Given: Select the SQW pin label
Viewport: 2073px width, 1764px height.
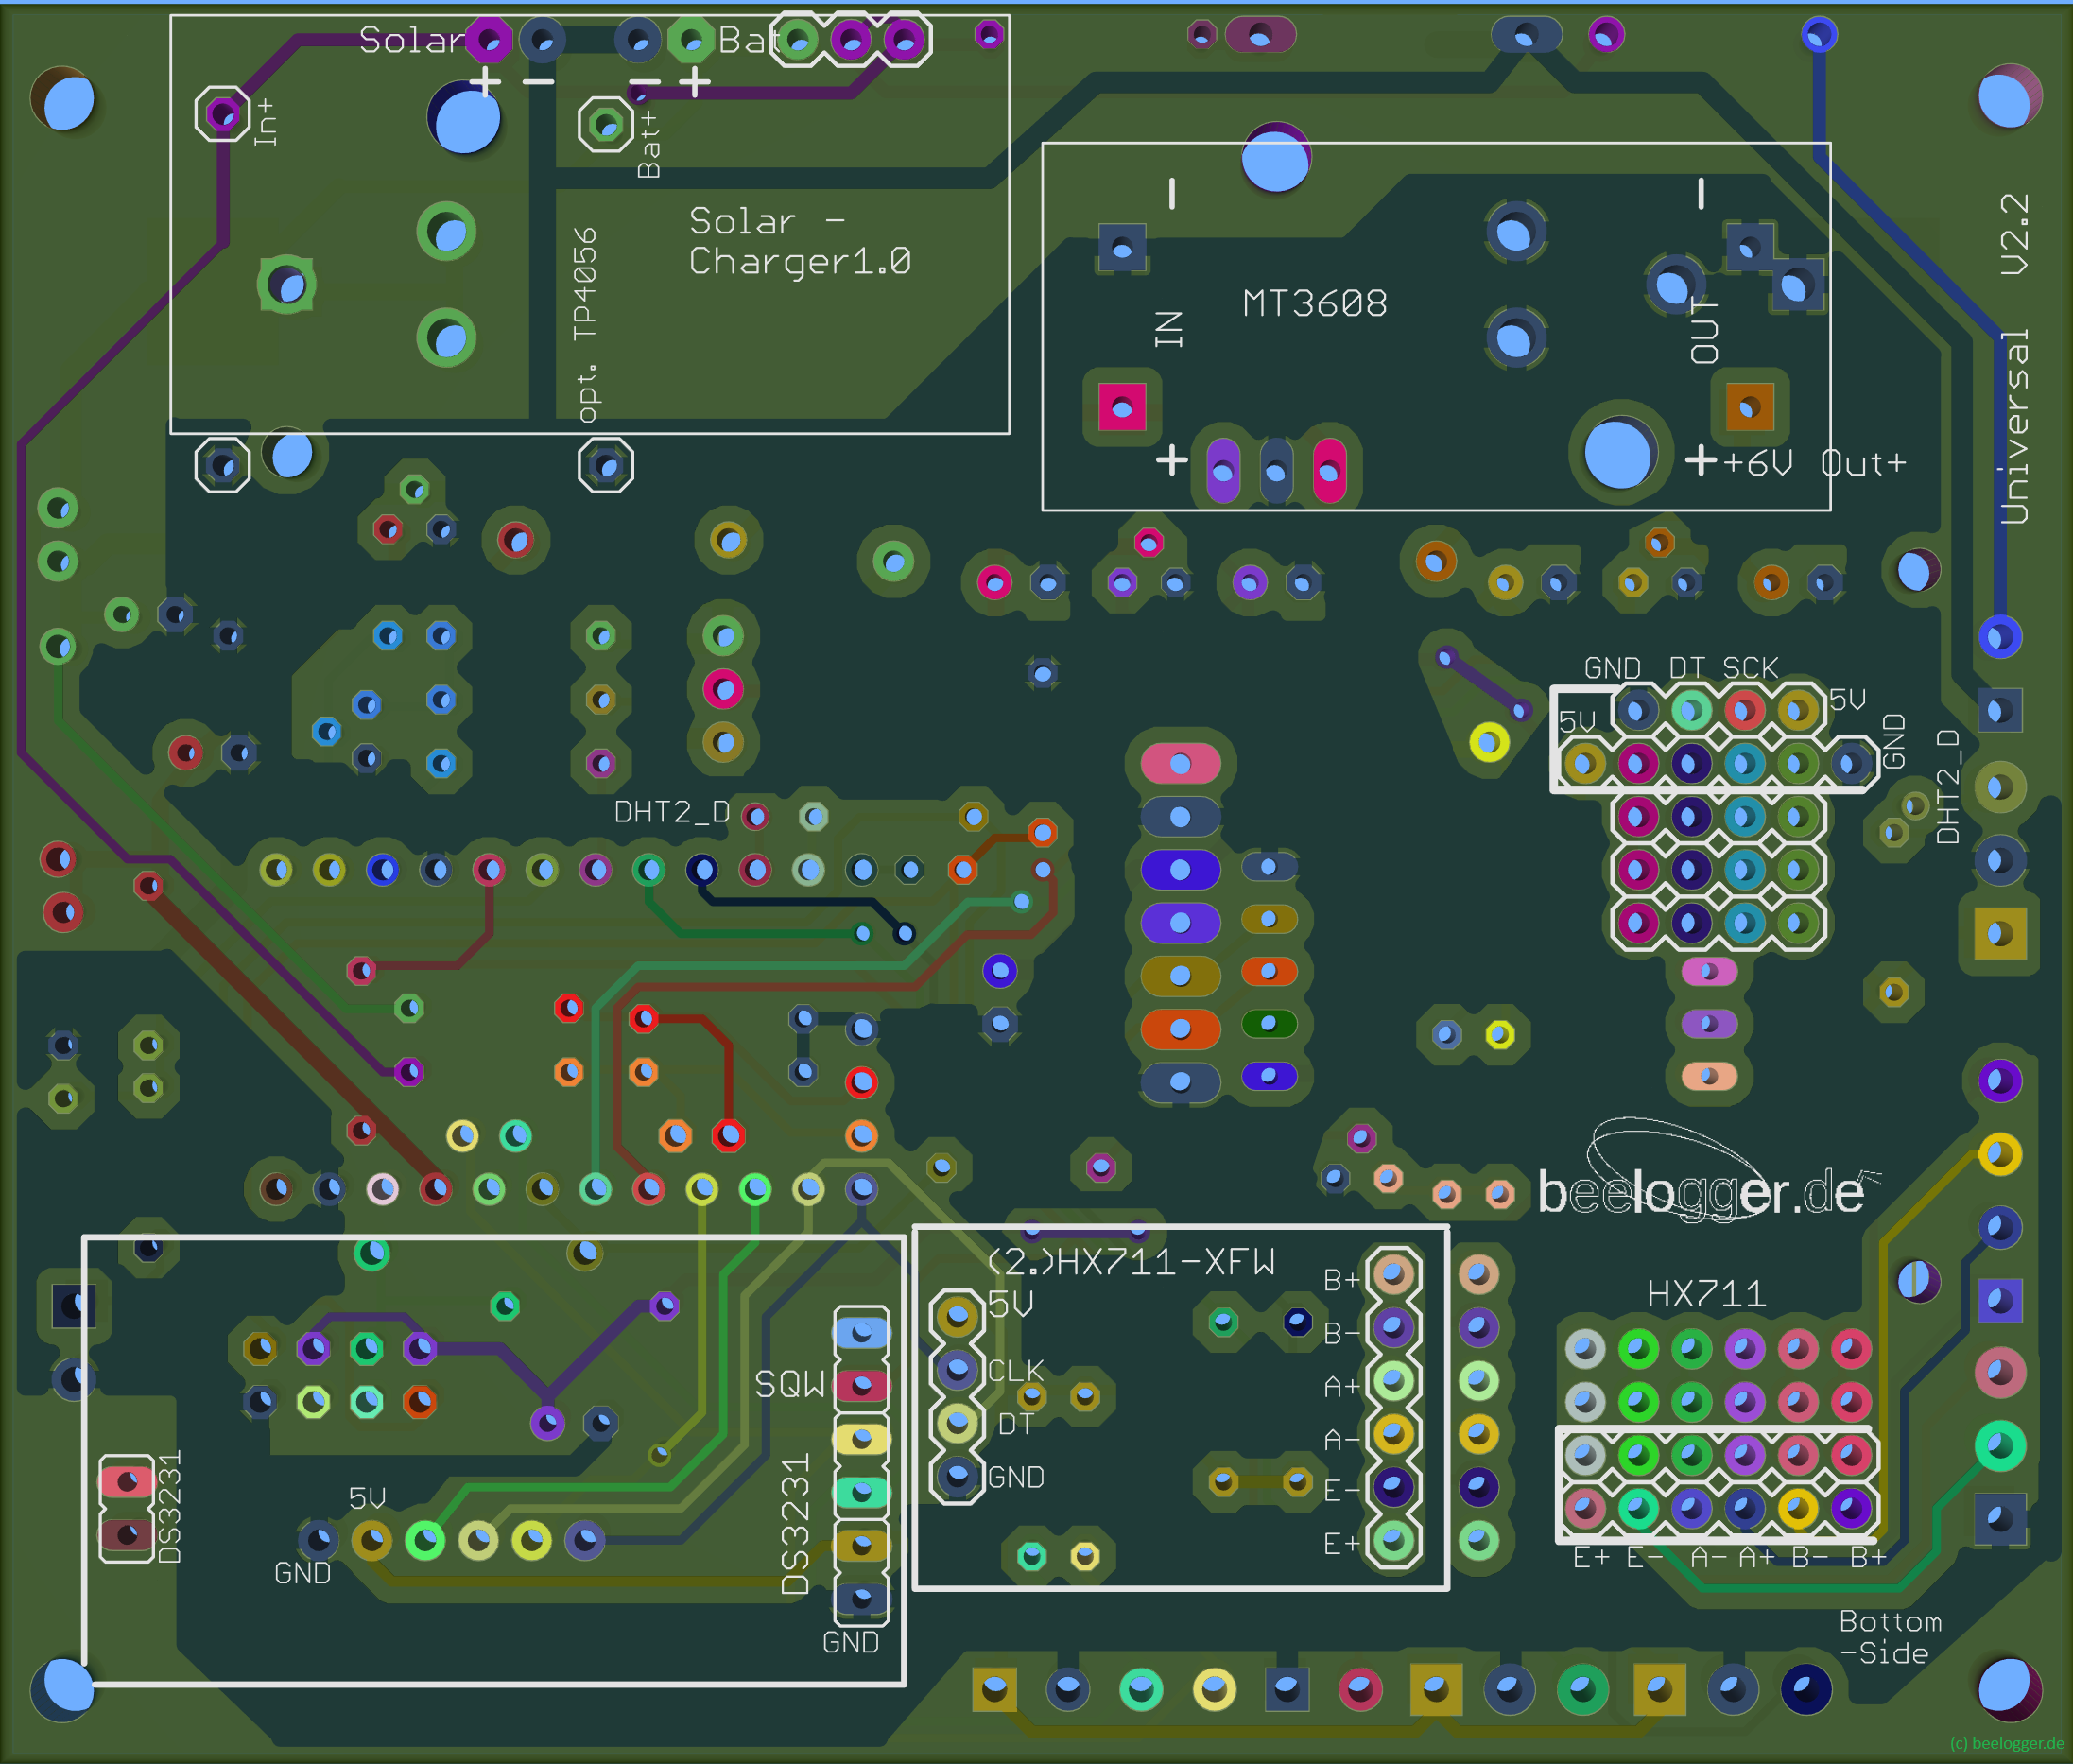Looking at the screenshot, I should pyautogui.click(x=790, y=1384).
